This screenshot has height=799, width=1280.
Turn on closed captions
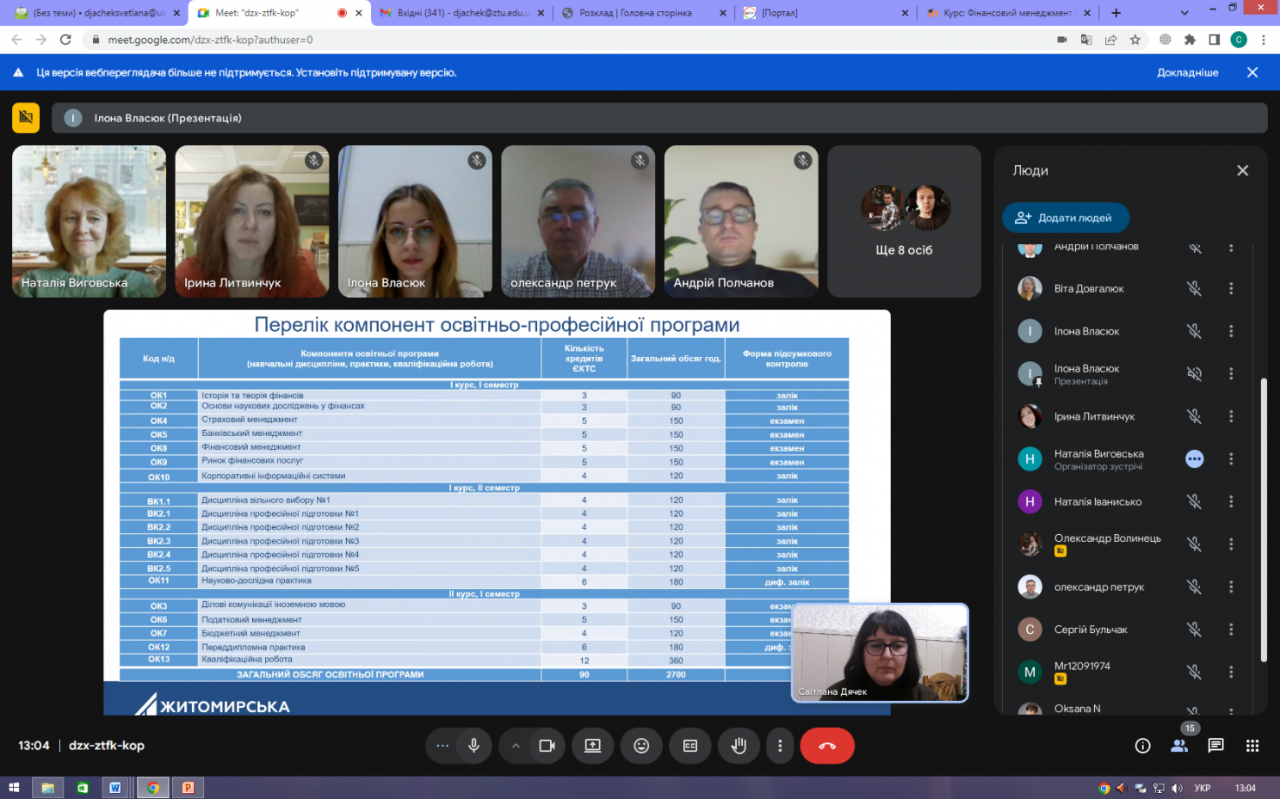coord(690,746)
